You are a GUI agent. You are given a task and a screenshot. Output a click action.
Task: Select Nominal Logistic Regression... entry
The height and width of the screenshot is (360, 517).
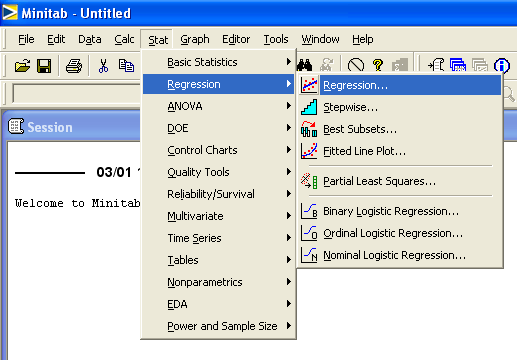[401, 255]
